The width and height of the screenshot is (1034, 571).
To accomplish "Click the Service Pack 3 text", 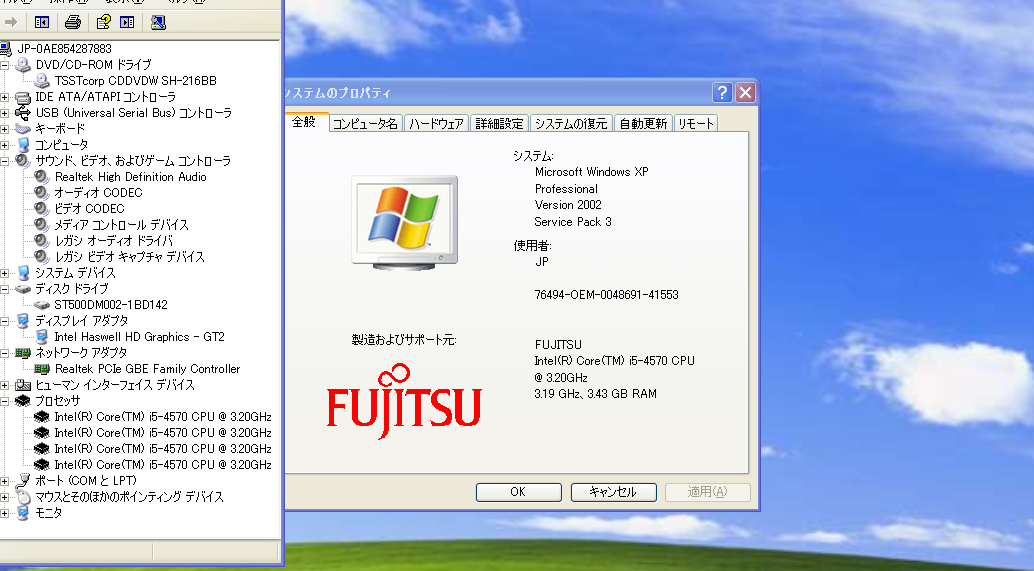I will [573, 222].
